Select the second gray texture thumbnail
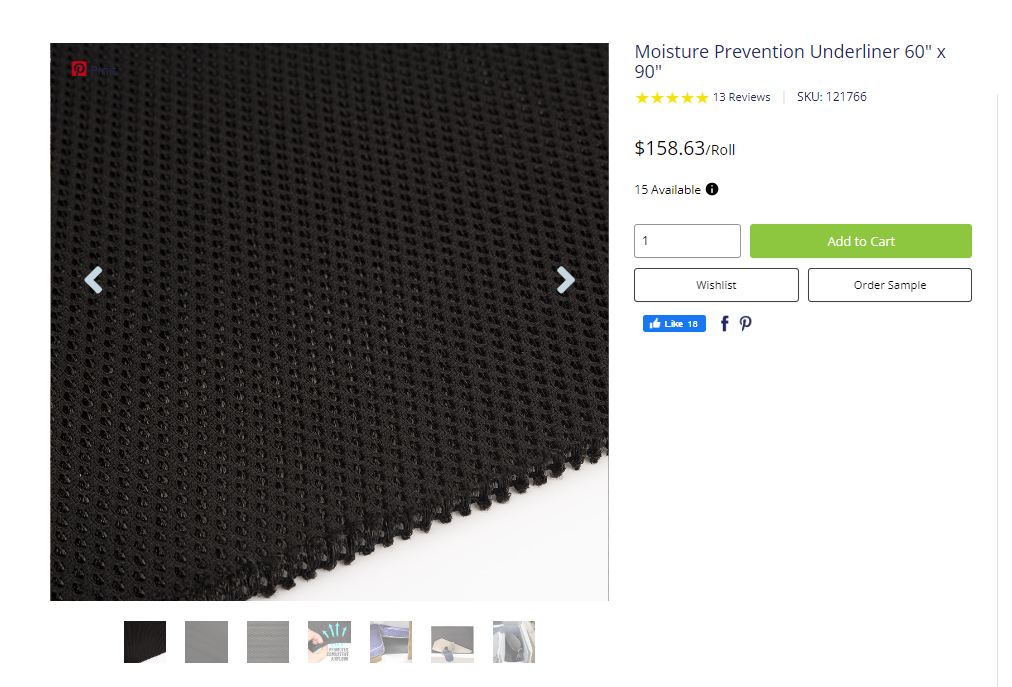This screenshot has width=1012, height=687. 206,642
